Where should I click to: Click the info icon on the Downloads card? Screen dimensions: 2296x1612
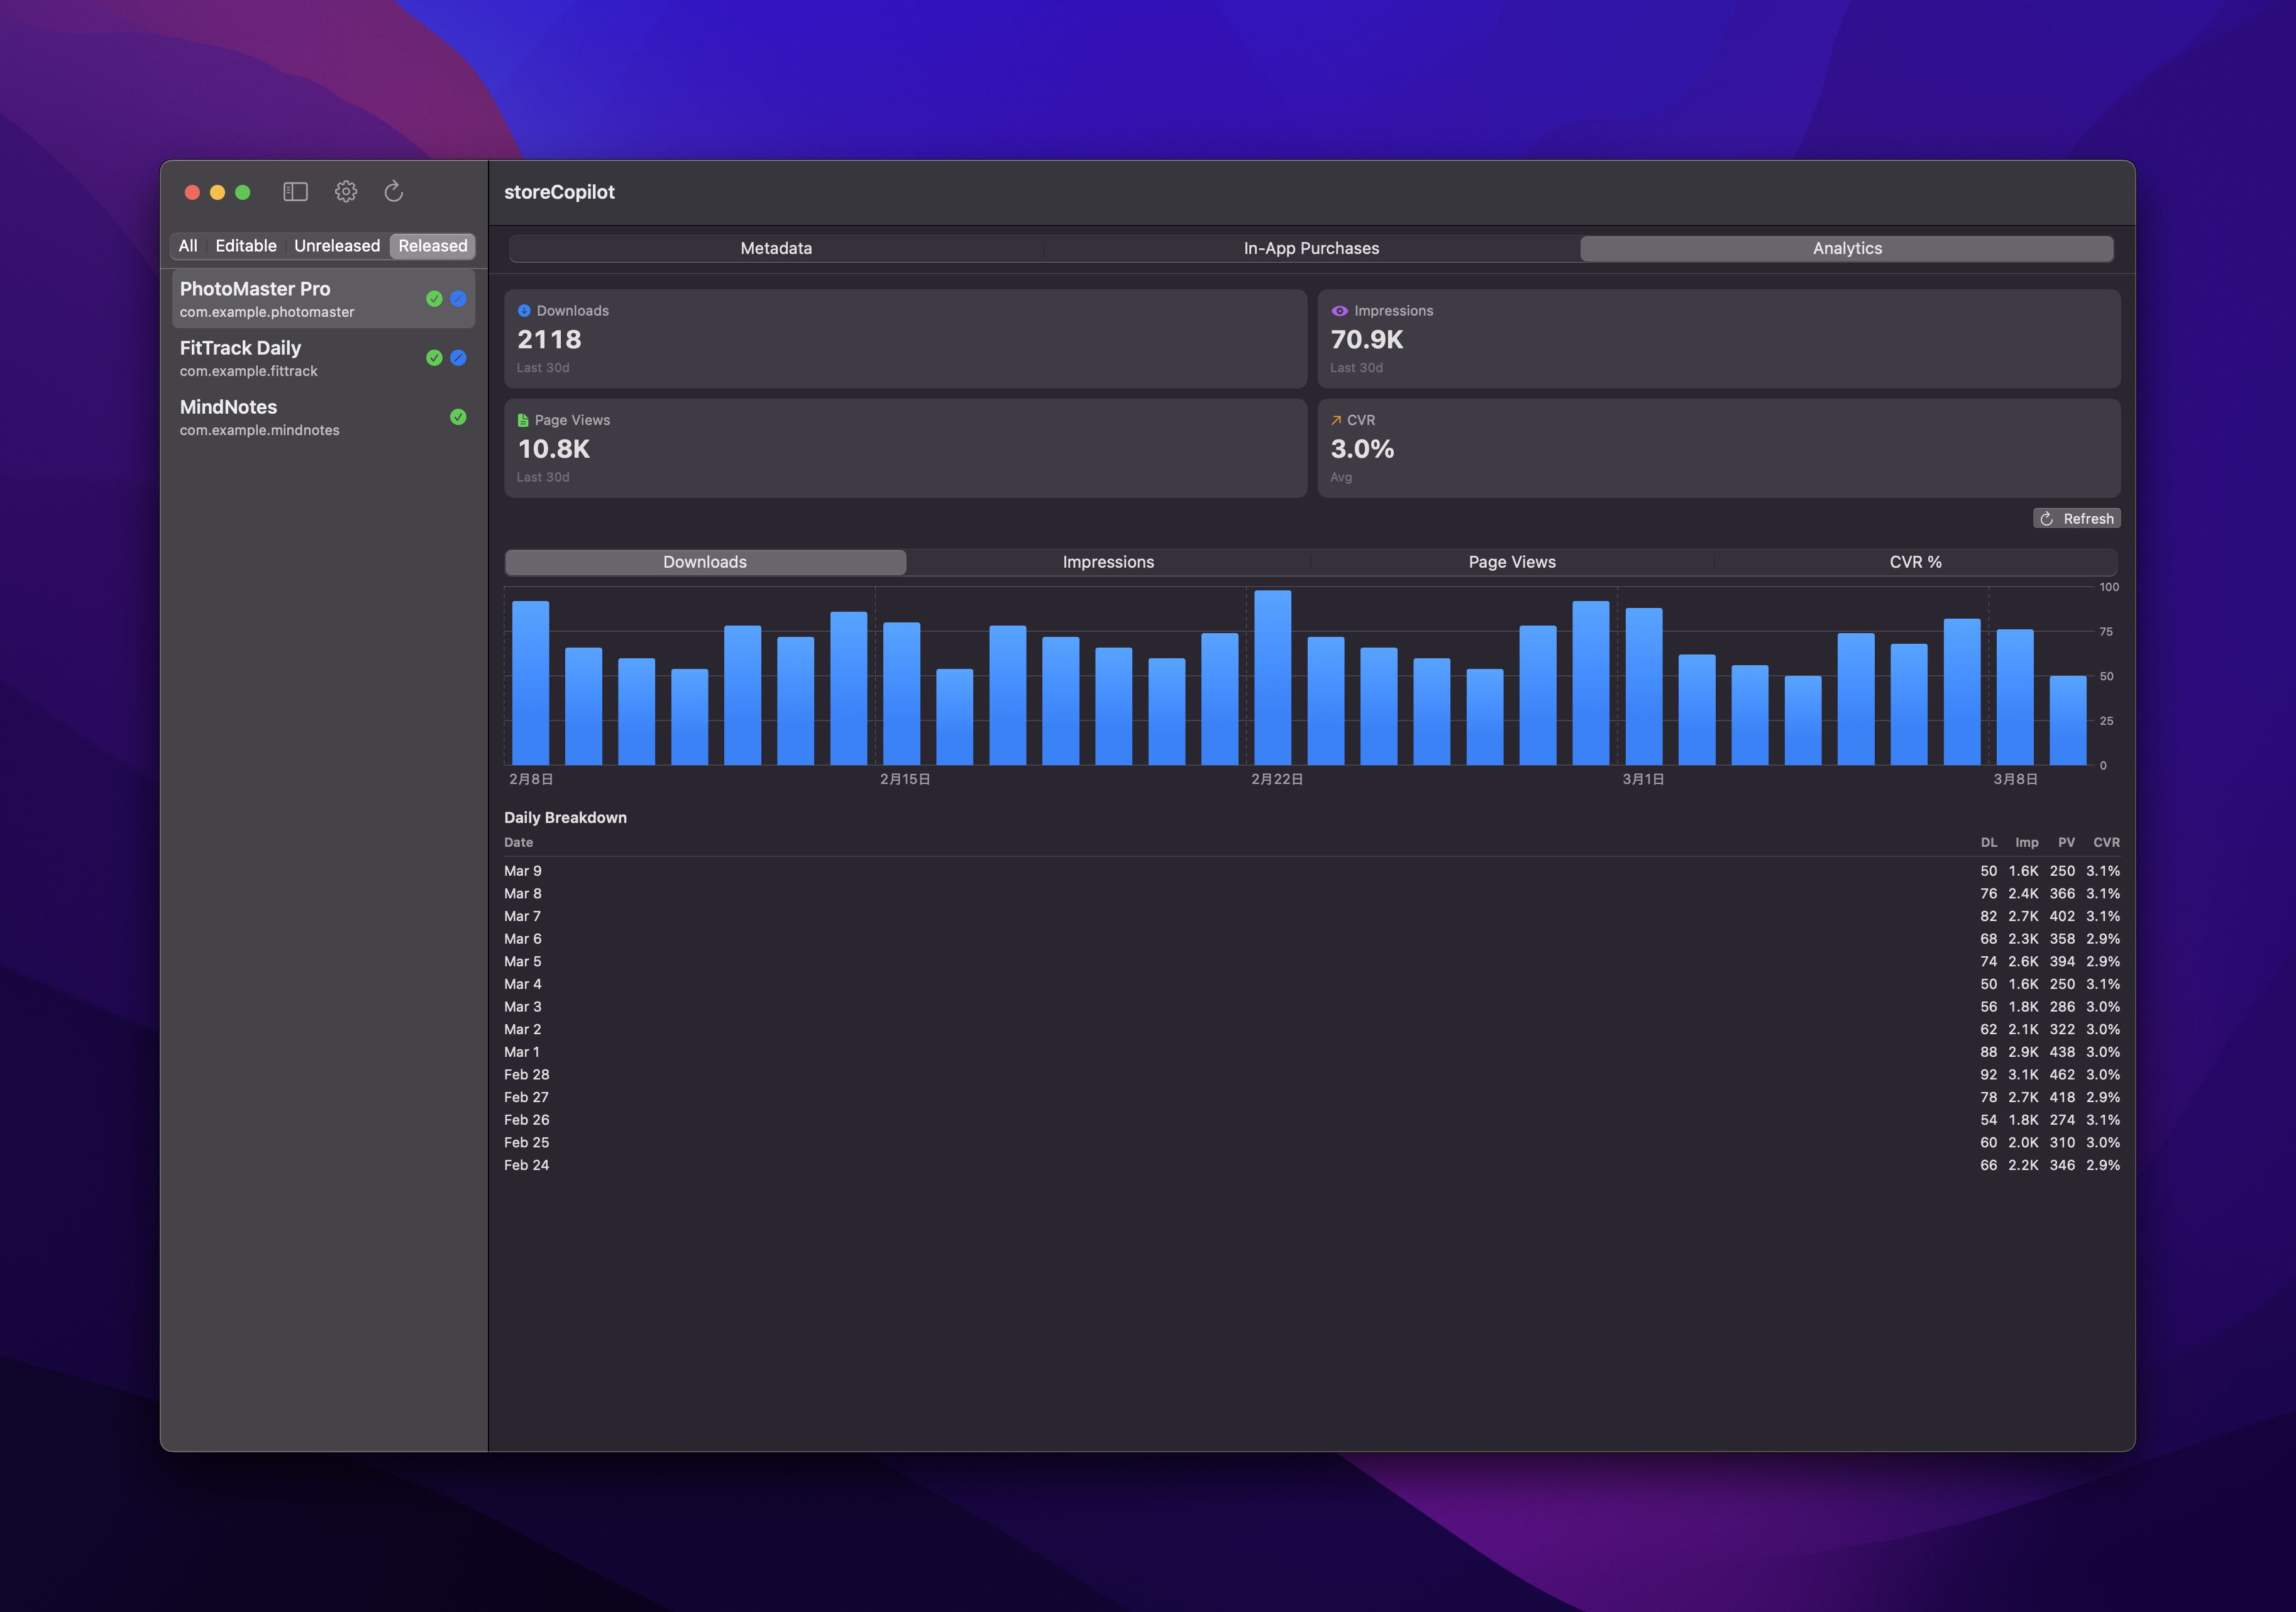524,310
